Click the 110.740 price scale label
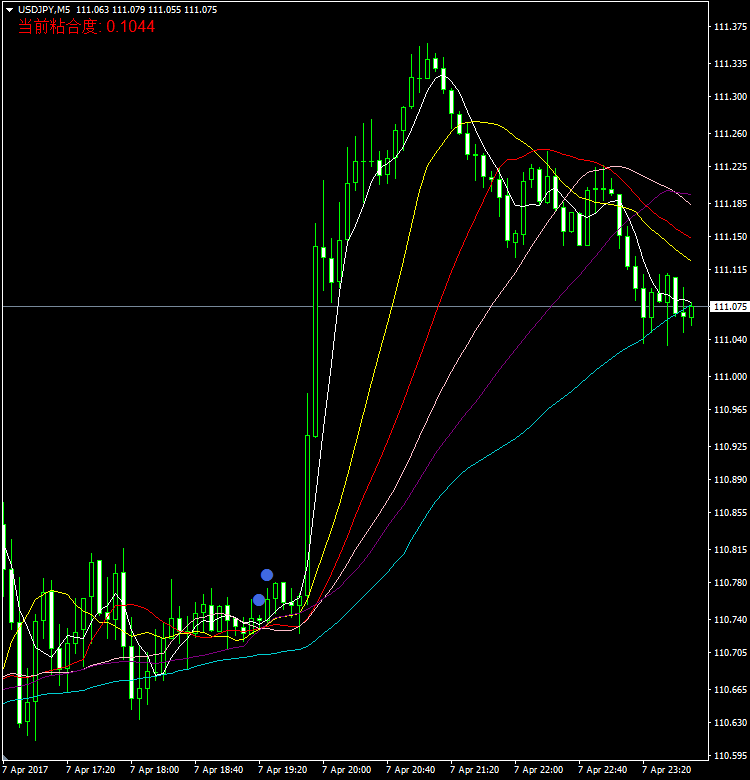The width and height of the screenshot is (750, 780). click(730, 620)
